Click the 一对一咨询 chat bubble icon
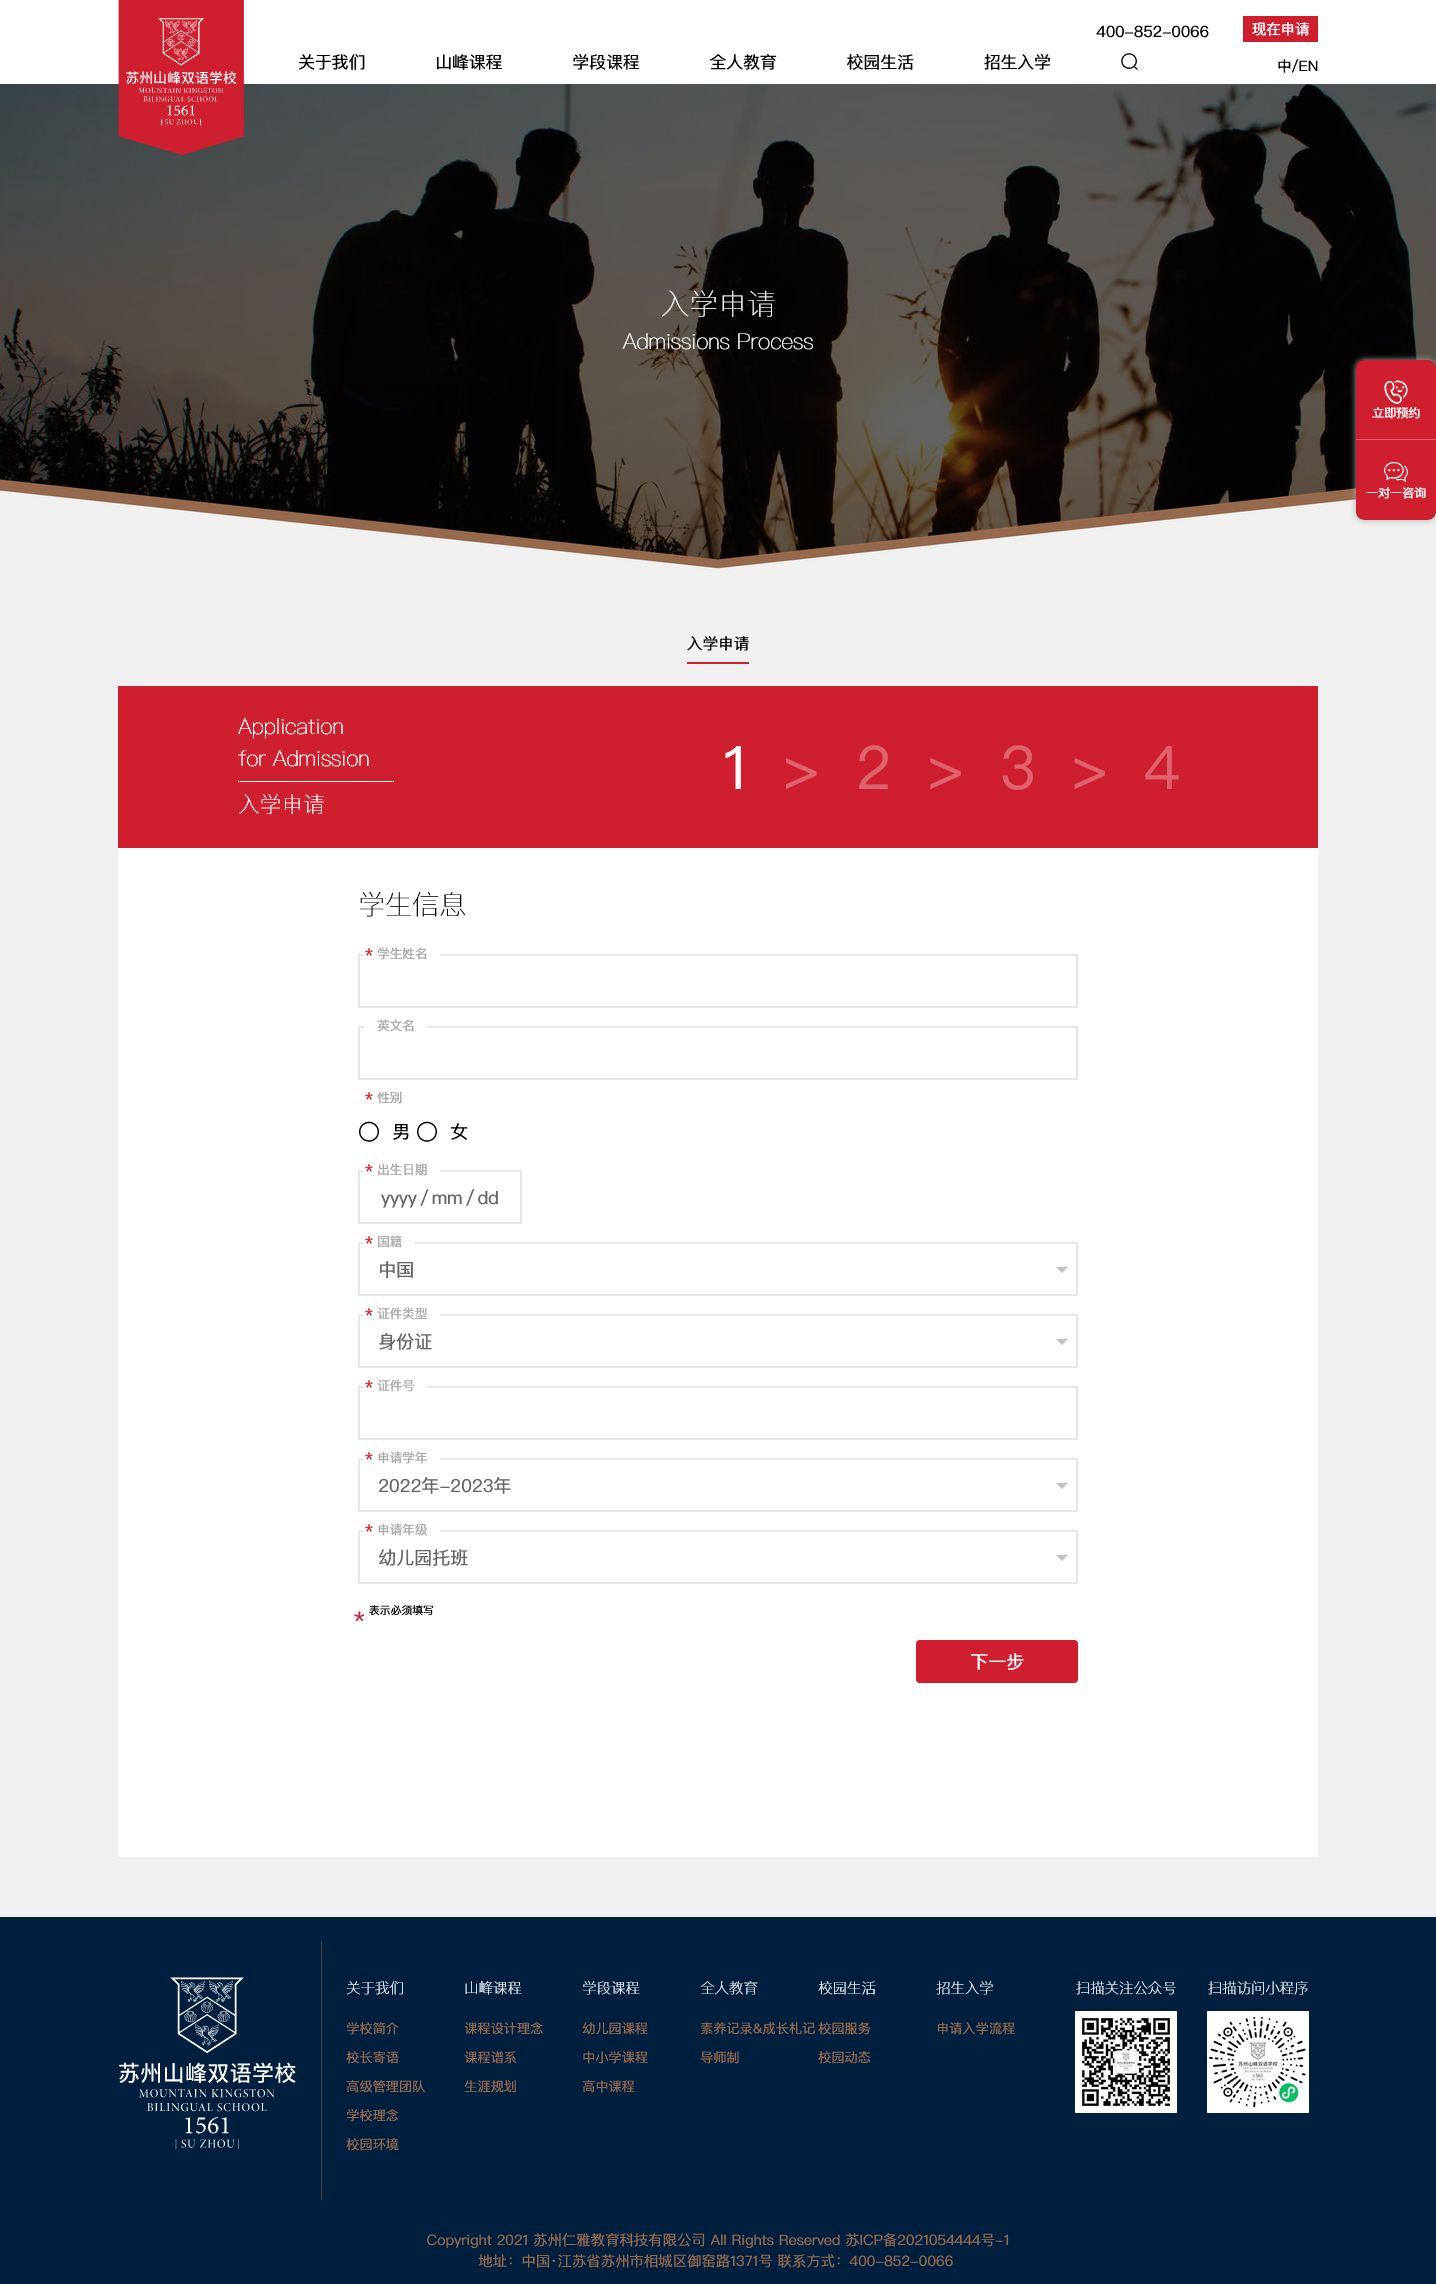This screenshot has height=2284, width=1436. pyautogui.click(x=1395, y=472)
